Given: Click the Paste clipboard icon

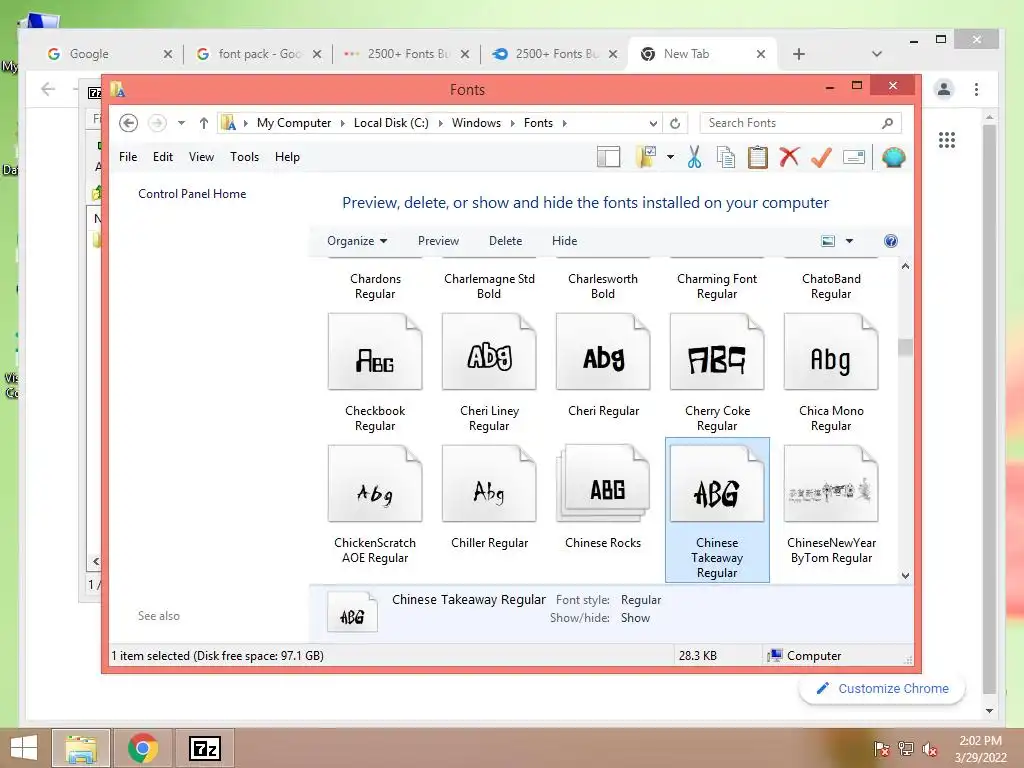Looking at the screenshot, I should (758, 157).
